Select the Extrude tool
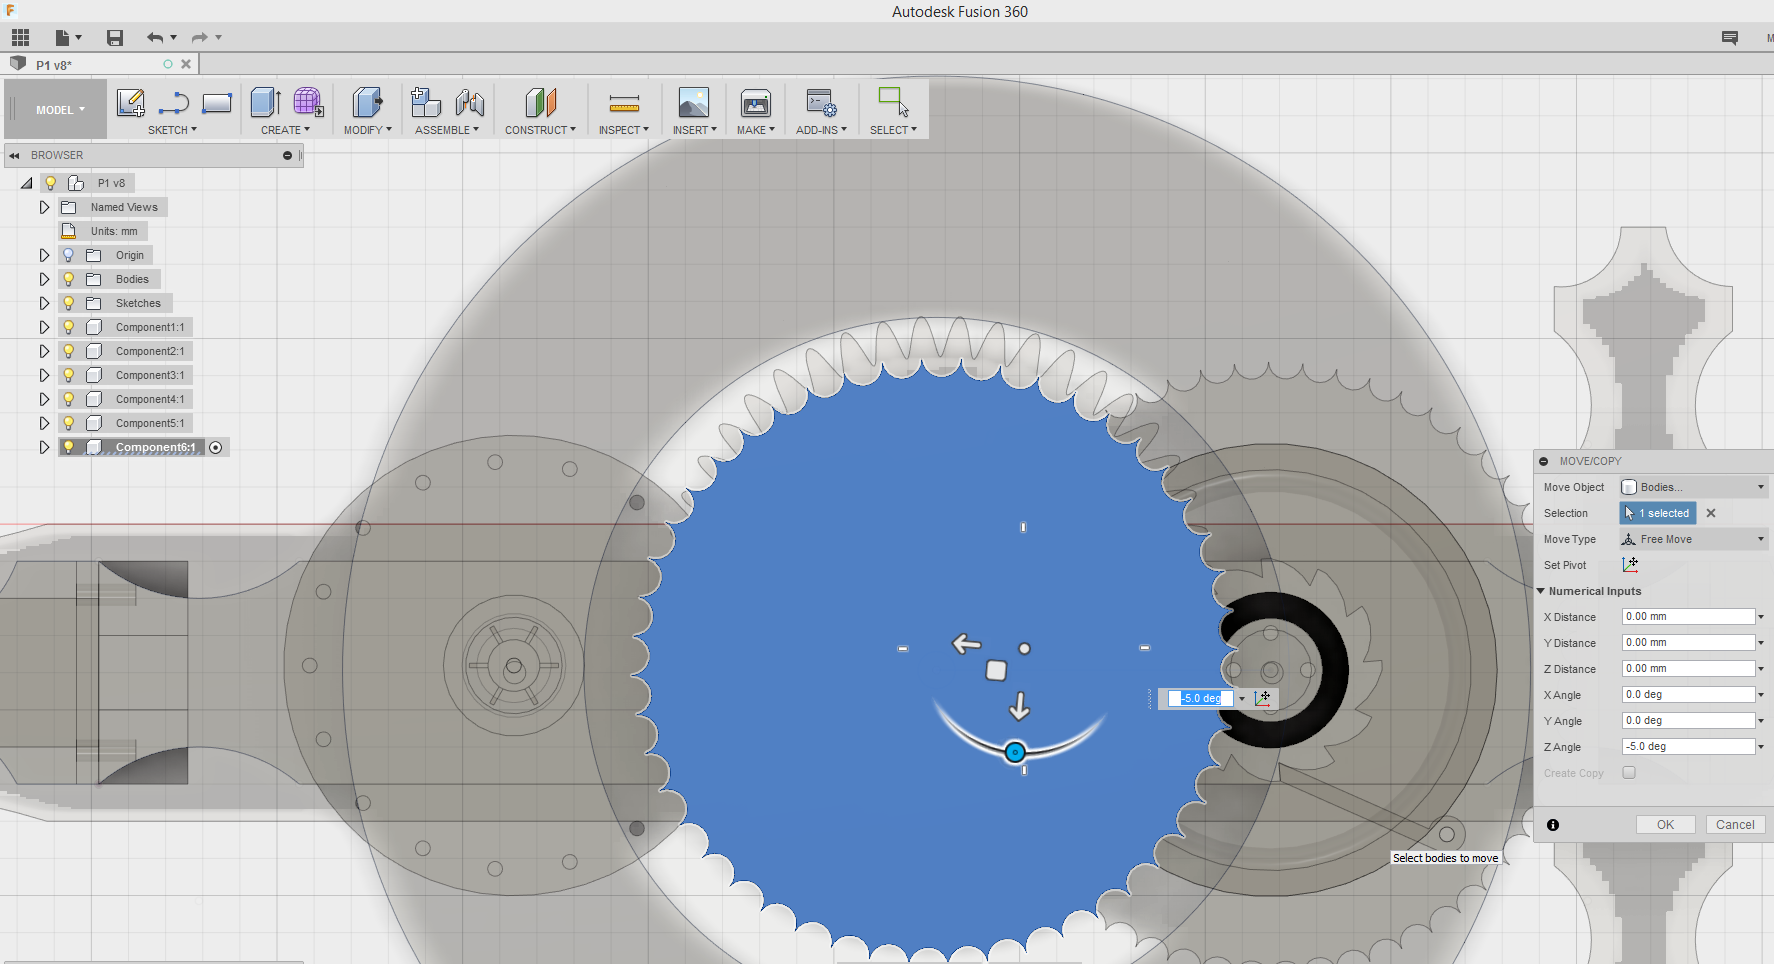The height and width of the screenshot is (964, 1774). click(265, 102)
